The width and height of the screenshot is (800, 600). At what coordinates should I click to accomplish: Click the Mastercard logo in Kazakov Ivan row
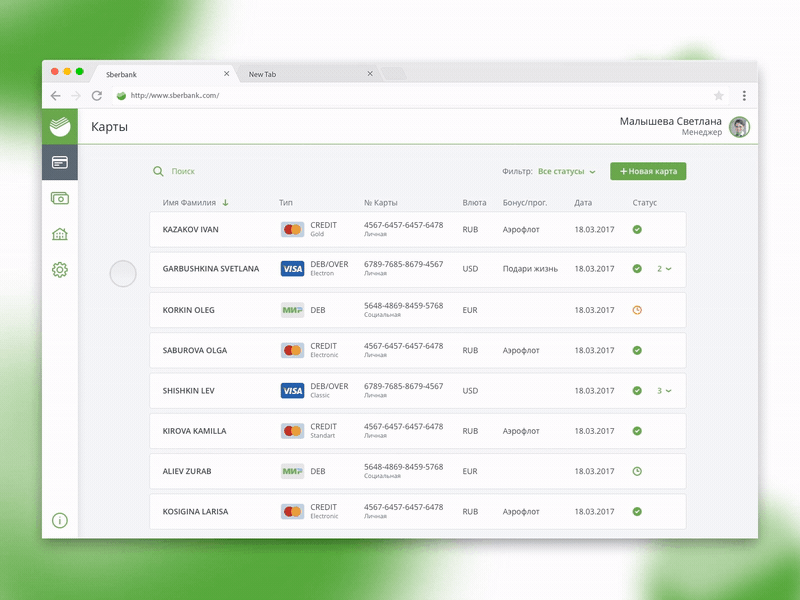pos(292,230)
